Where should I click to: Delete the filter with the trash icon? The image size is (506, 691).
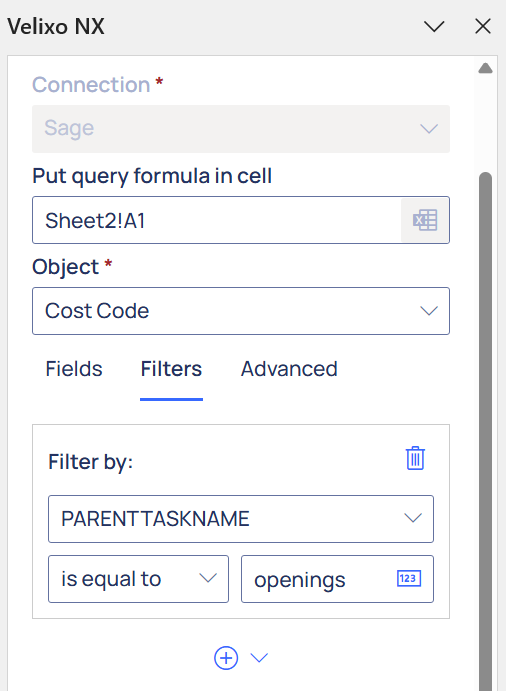coord(415,458)
